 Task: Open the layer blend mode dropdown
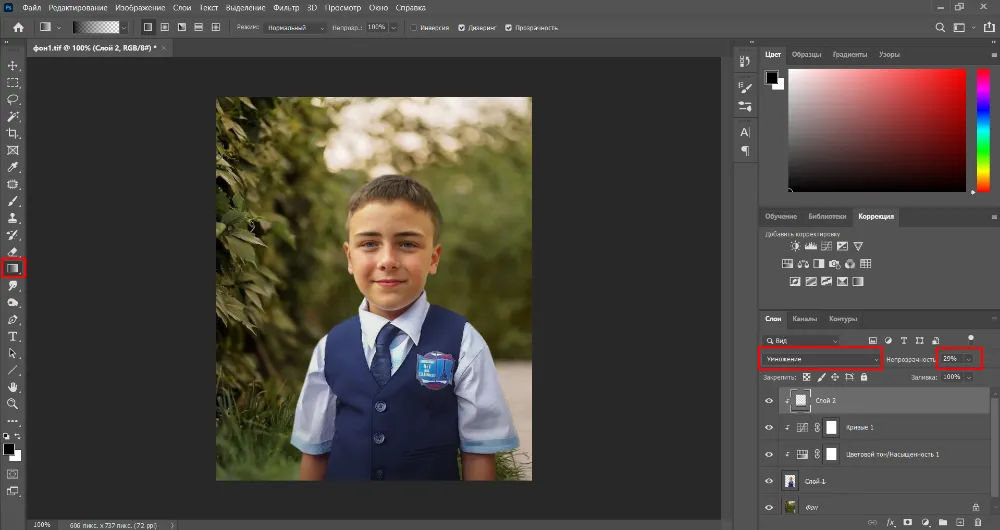click(820, 358)
